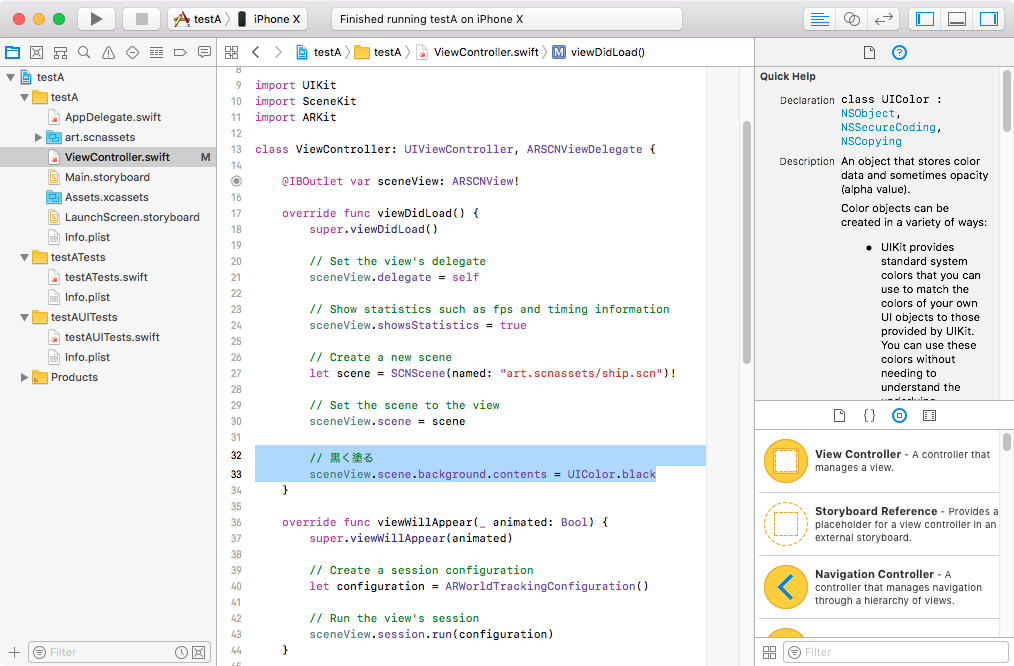Select View Controller library object
Image resolution: width=1014 pixels, height=666 pixels.
pyautogui.click(x=880, y=461)
